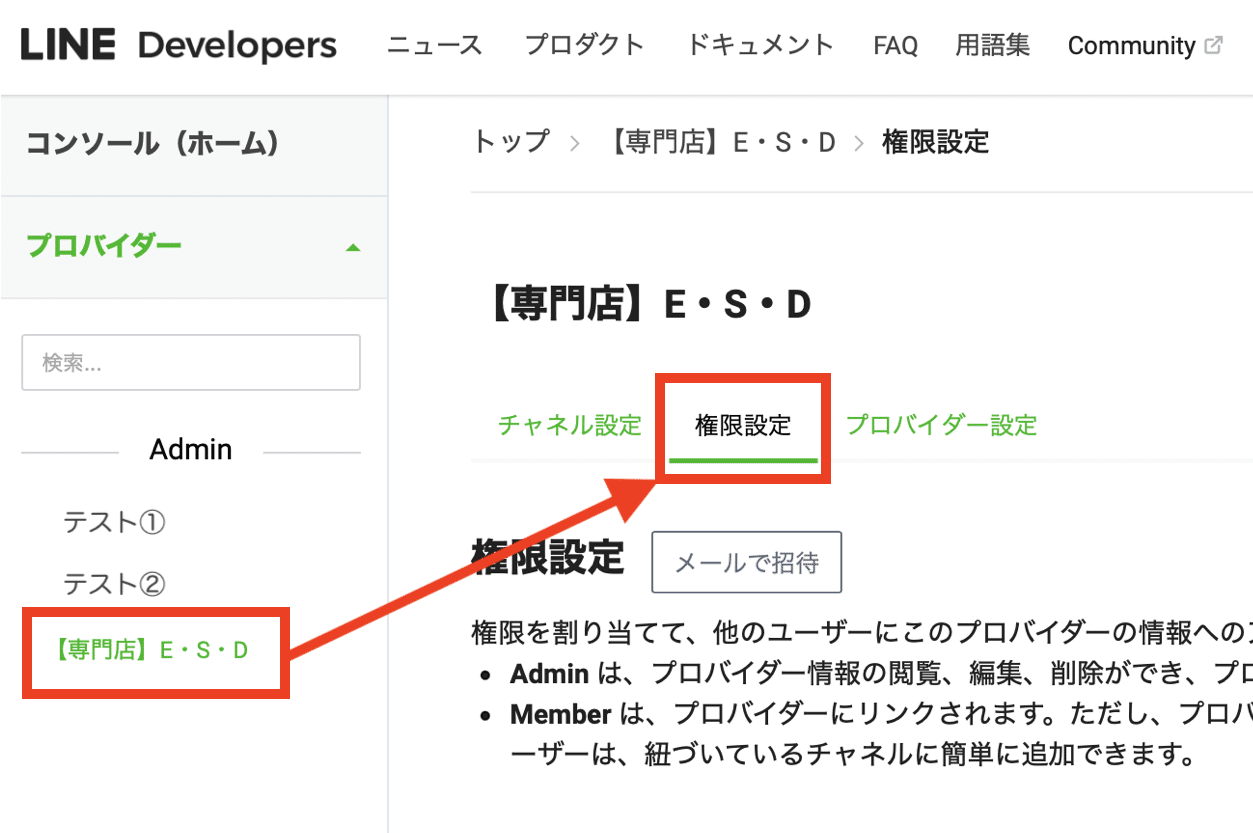Select provider テスト①

click(114, 521)
